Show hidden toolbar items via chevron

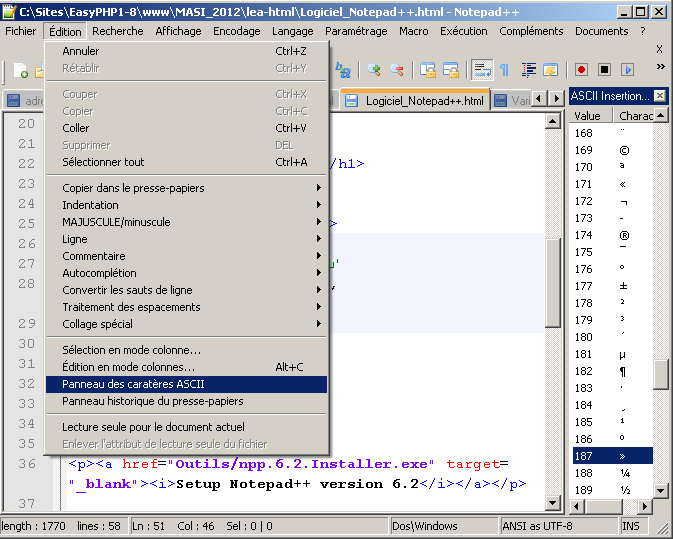[661, 67]
